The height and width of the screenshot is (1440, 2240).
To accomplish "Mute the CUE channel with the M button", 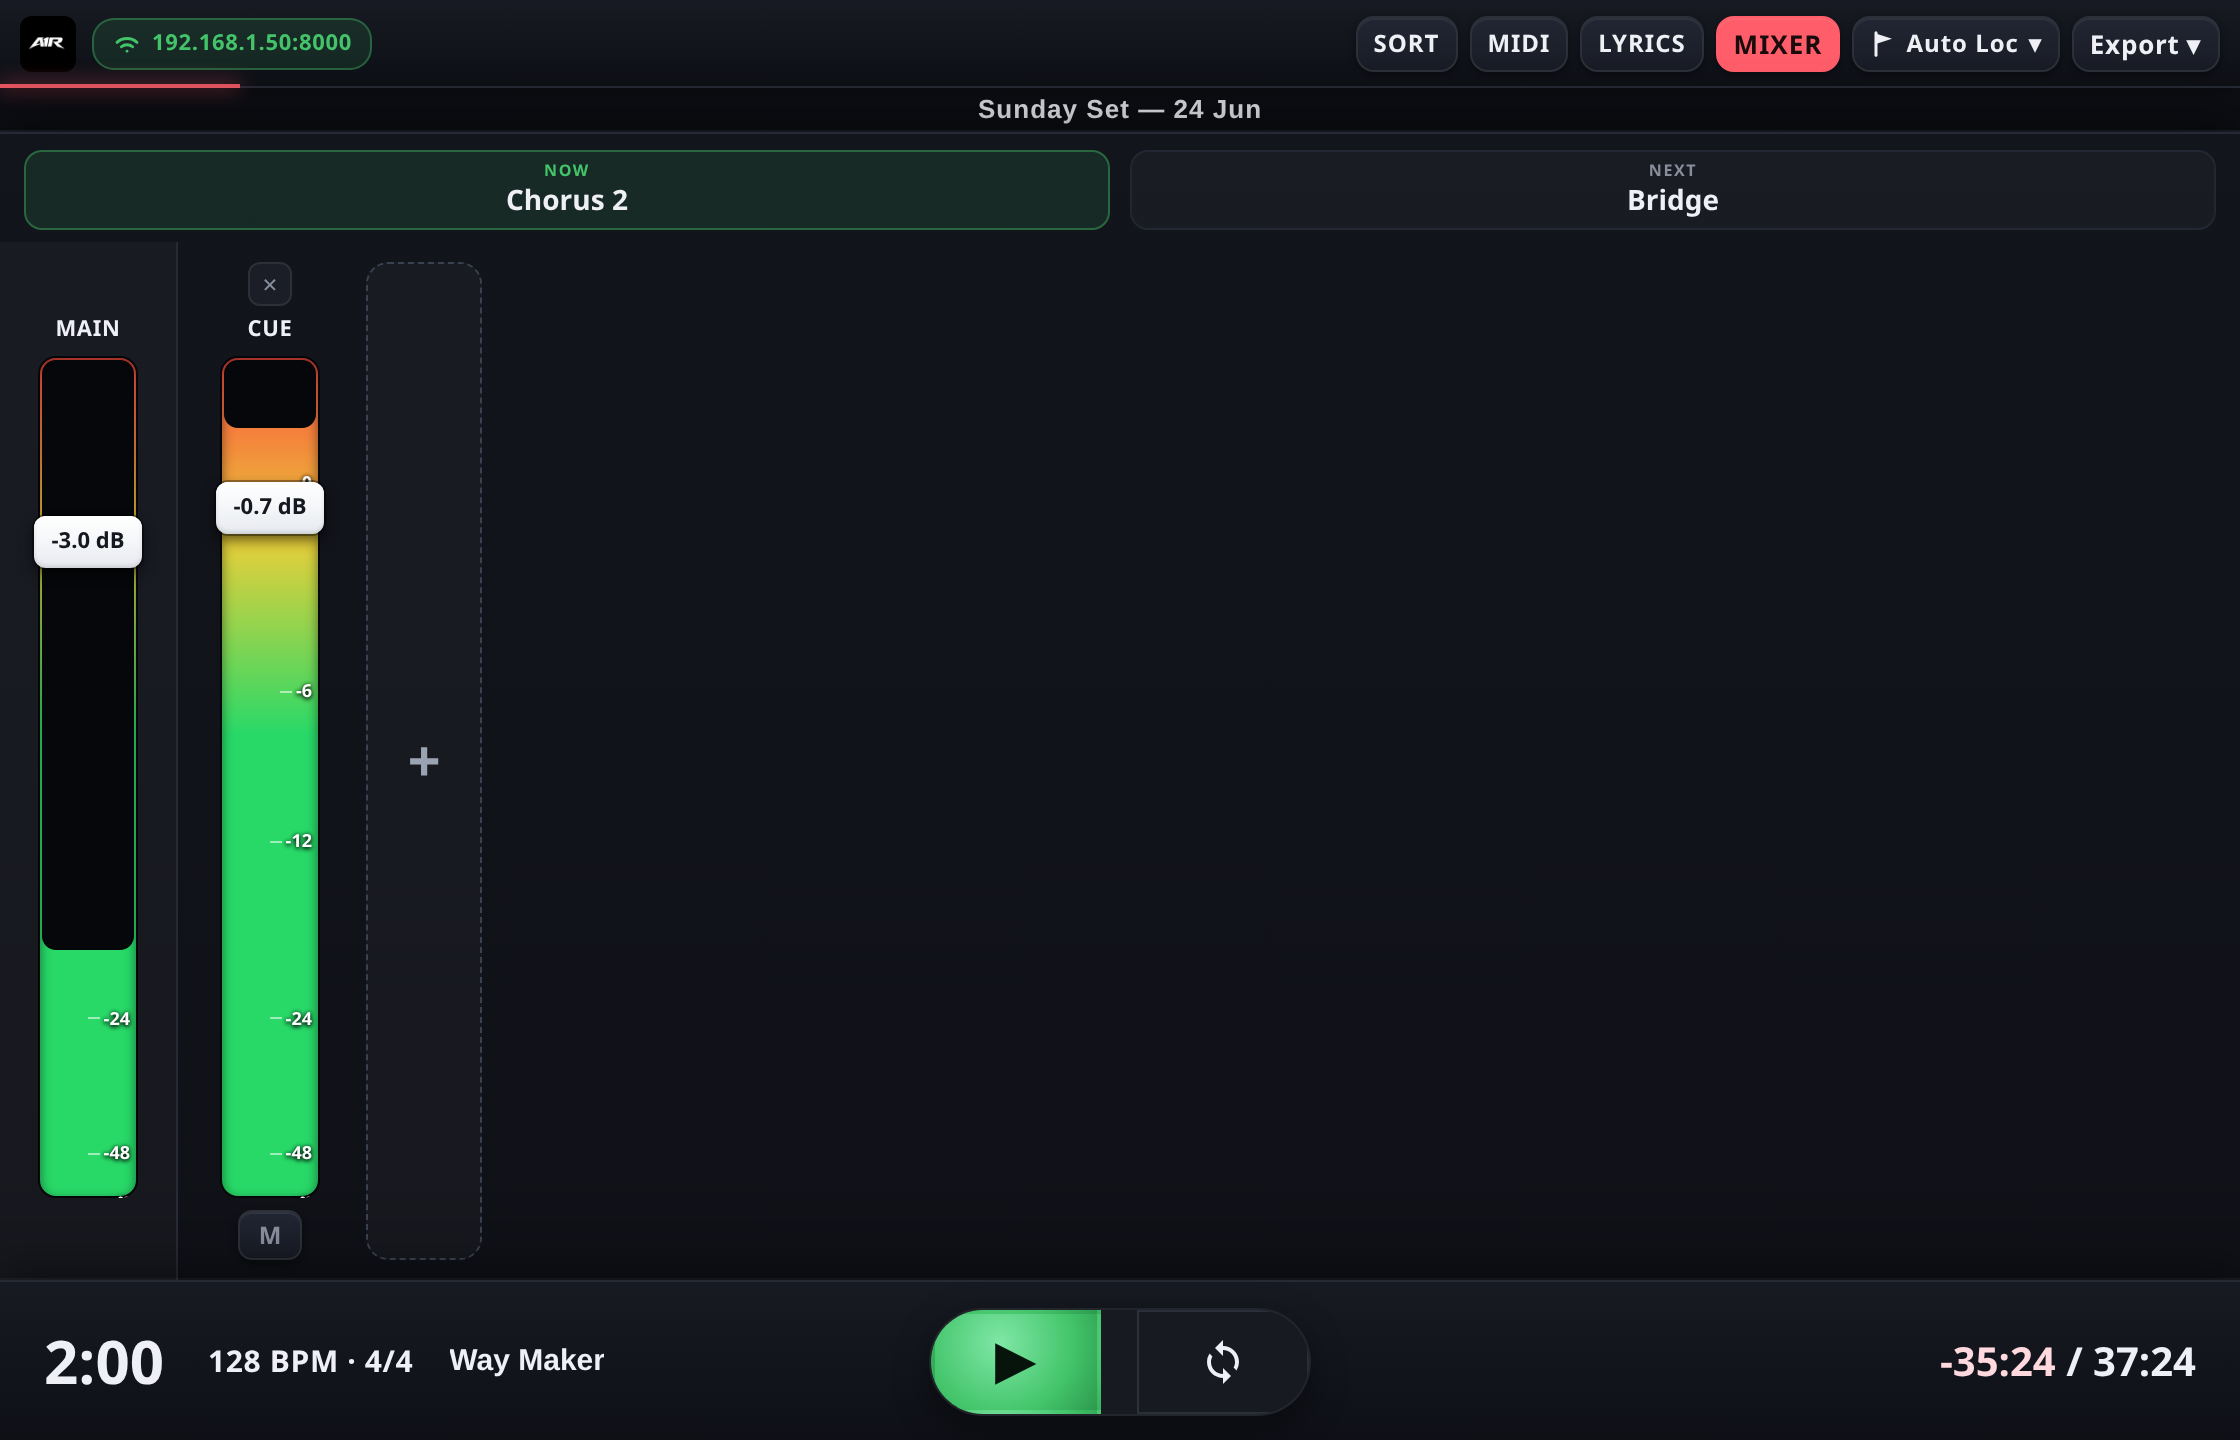I will tap(270, 1235).
